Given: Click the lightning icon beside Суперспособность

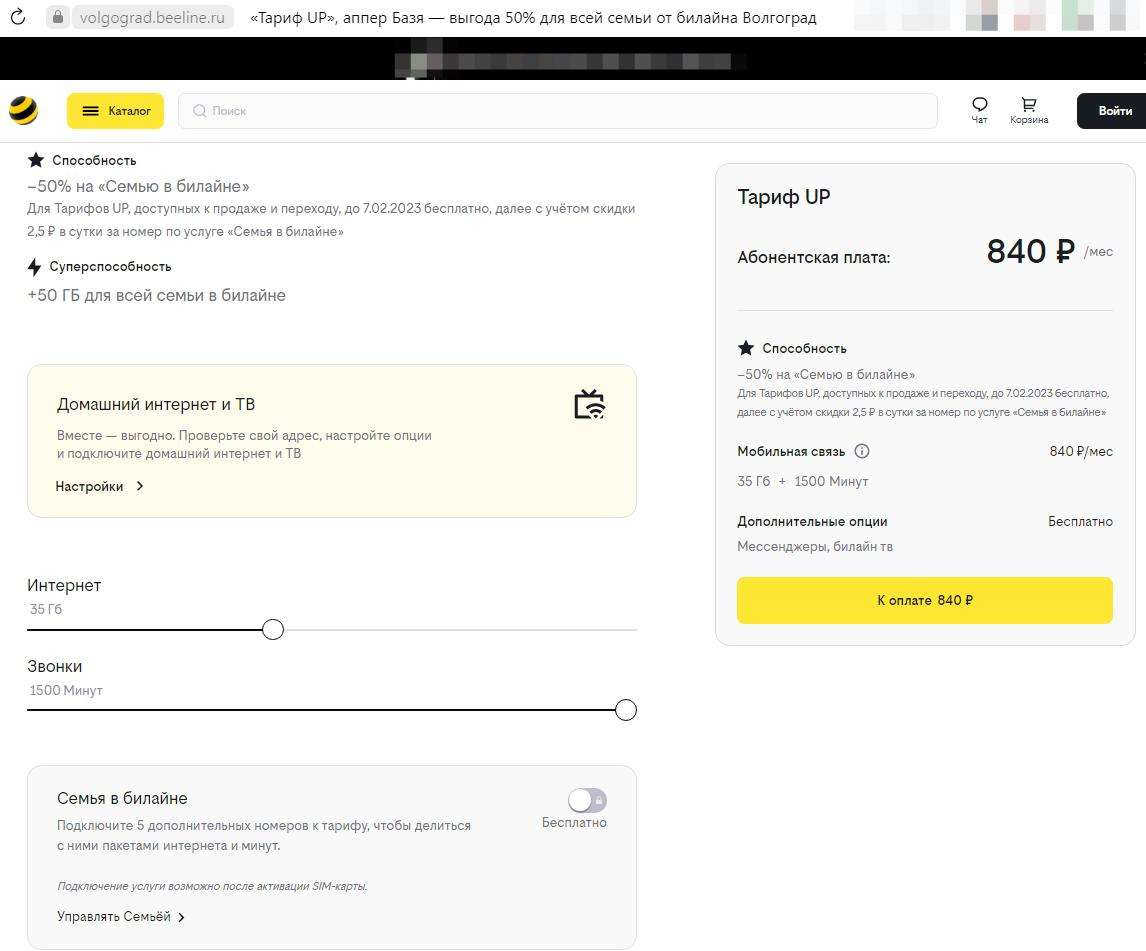Looking at the screenshot, I should [x=34, y=267].
